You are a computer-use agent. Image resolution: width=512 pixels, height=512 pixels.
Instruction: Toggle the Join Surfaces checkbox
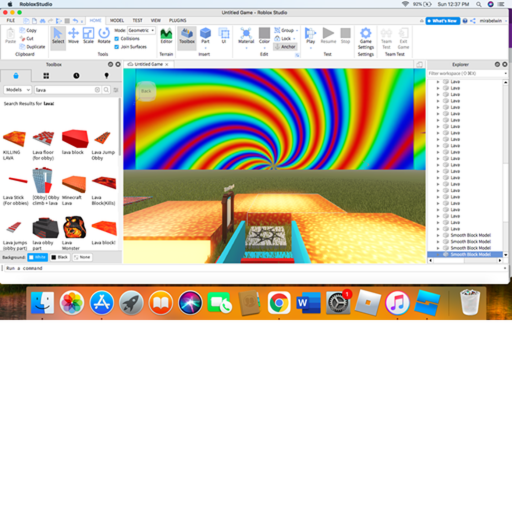point(117,47)
